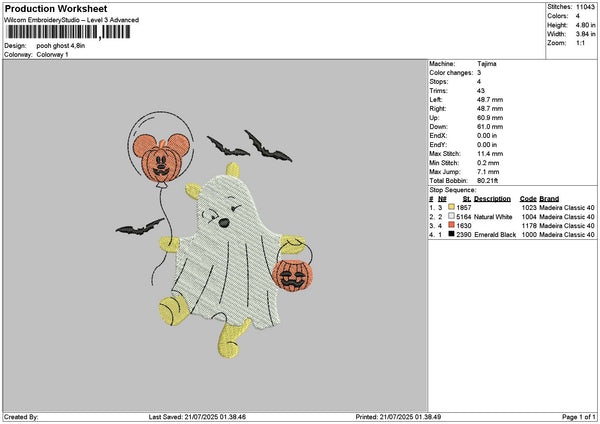Click the 'Stop Sequence:' heading
The height and width of the screenshot is (424, 600).
tap(453, 190)
